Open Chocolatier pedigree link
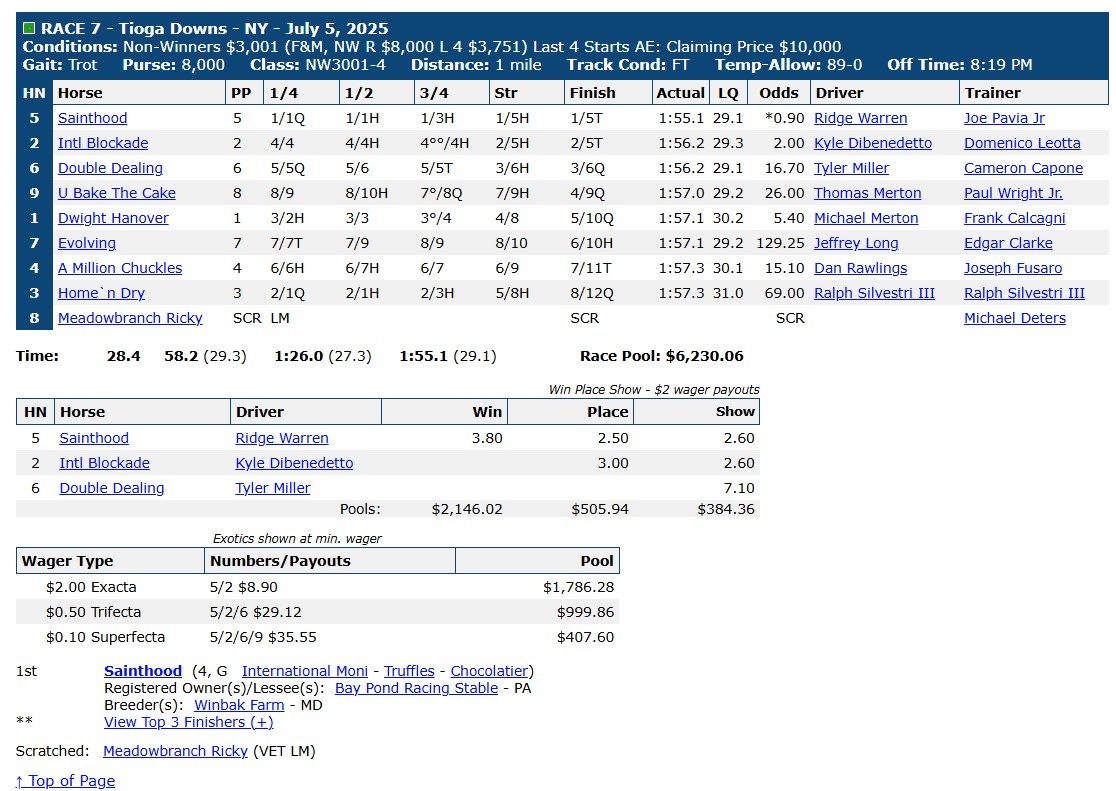The height and width of the screenshot is (791, 1116). point(490,671)
